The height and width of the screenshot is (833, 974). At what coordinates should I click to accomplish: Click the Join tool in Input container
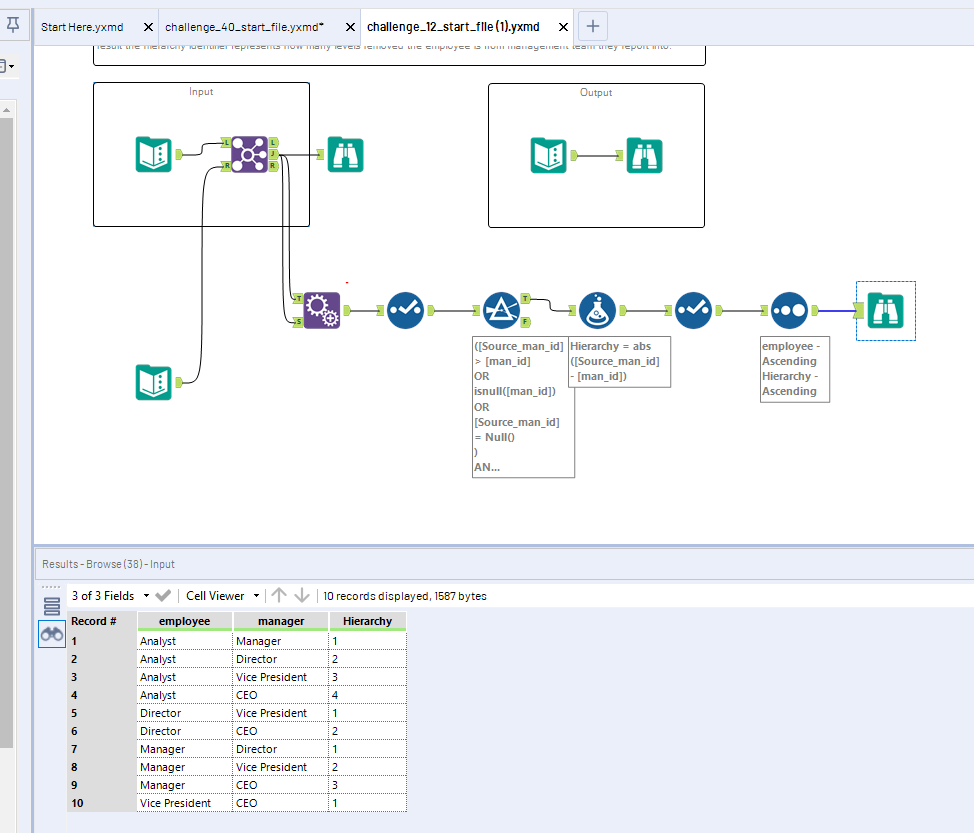pos(249,154)
